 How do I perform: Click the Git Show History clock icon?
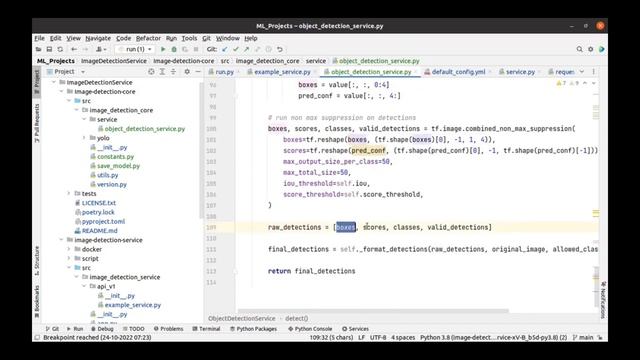269,49
